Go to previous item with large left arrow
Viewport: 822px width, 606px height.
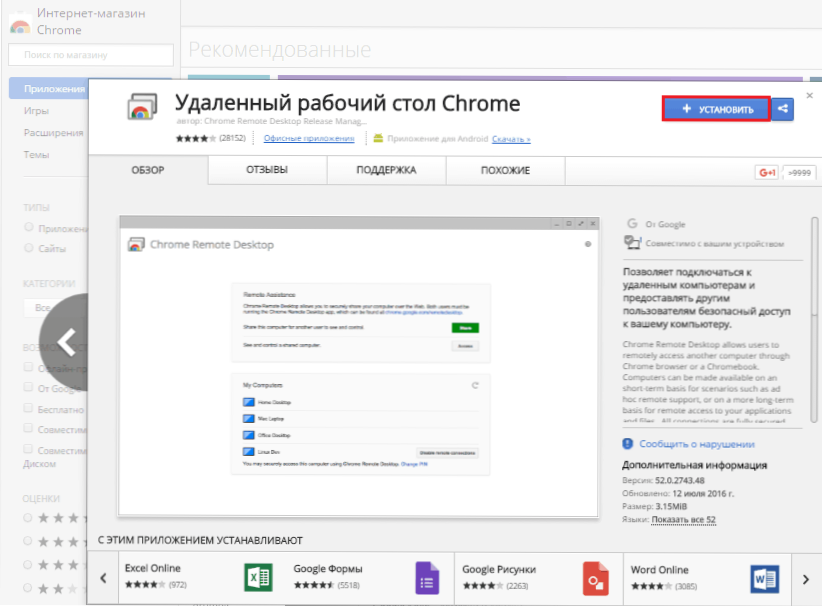click(66, 343)
